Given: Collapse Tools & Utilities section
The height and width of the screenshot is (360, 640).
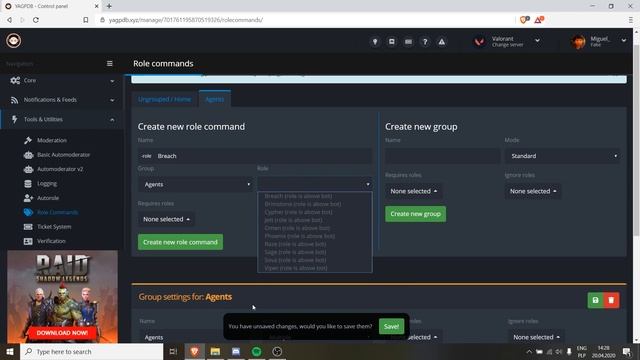Looking at the screenshot, I should pyautogui.click(x=112, y=120).
